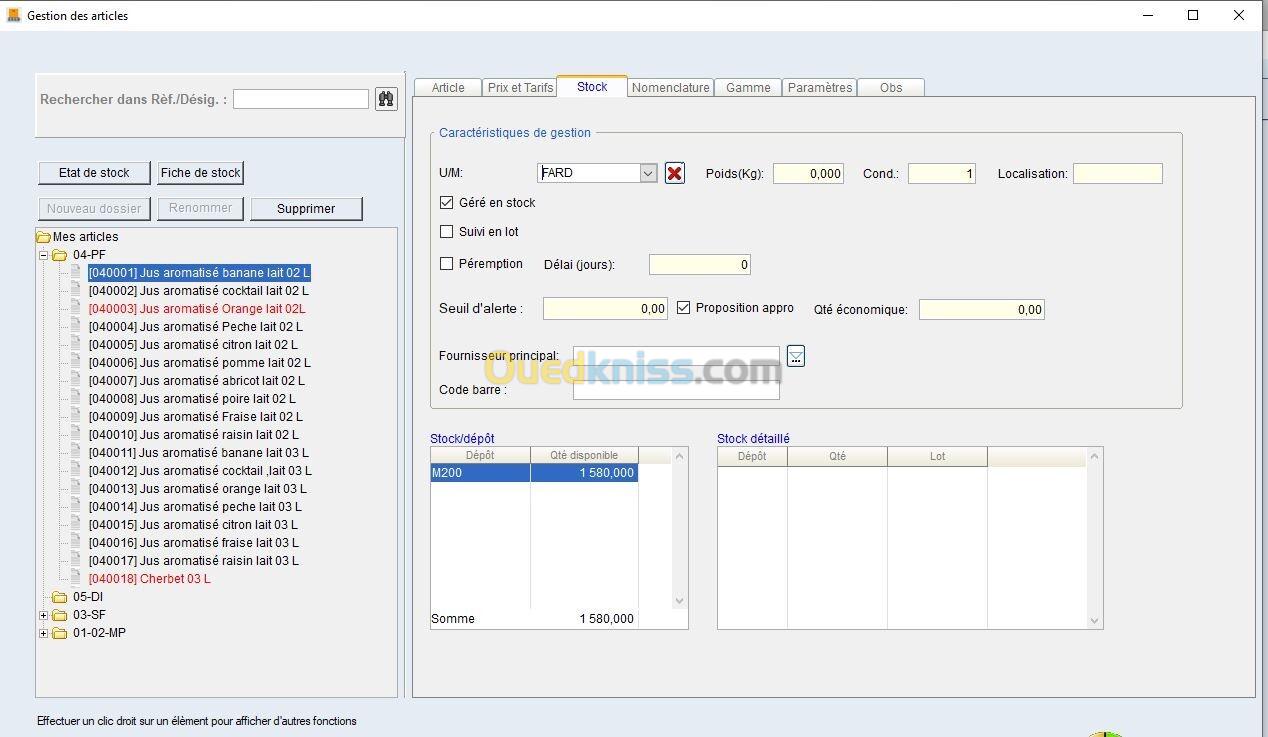Click the 03-SF folder icon

60,615
